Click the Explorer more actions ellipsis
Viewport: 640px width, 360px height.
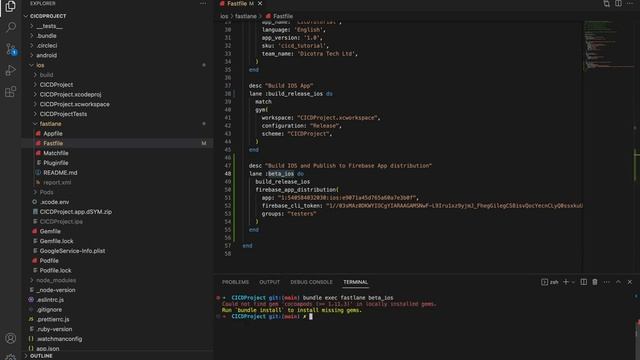(x=203, y=3)
